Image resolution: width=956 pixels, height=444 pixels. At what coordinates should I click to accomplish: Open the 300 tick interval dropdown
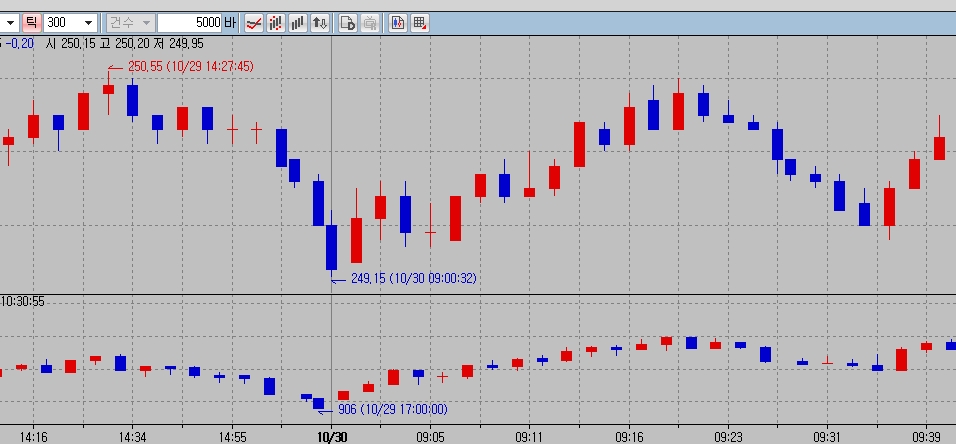(x=89, y=22)
